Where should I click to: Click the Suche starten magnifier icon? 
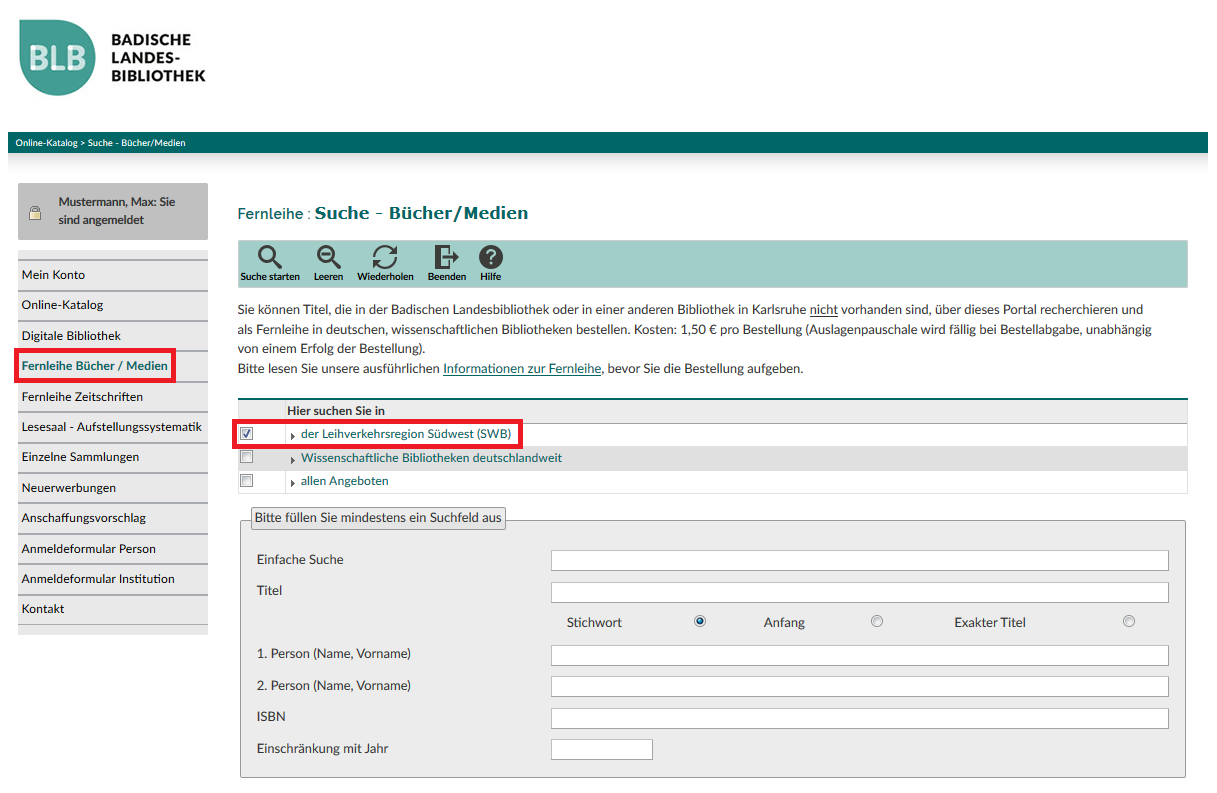pos(270,257)
